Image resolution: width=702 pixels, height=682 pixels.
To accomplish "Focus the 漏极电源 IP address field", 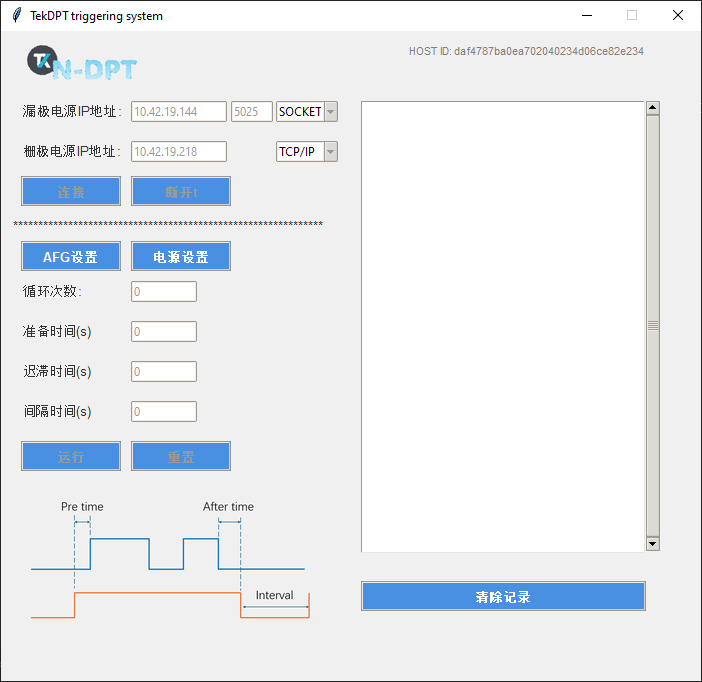I will click(x=179, y=112).
